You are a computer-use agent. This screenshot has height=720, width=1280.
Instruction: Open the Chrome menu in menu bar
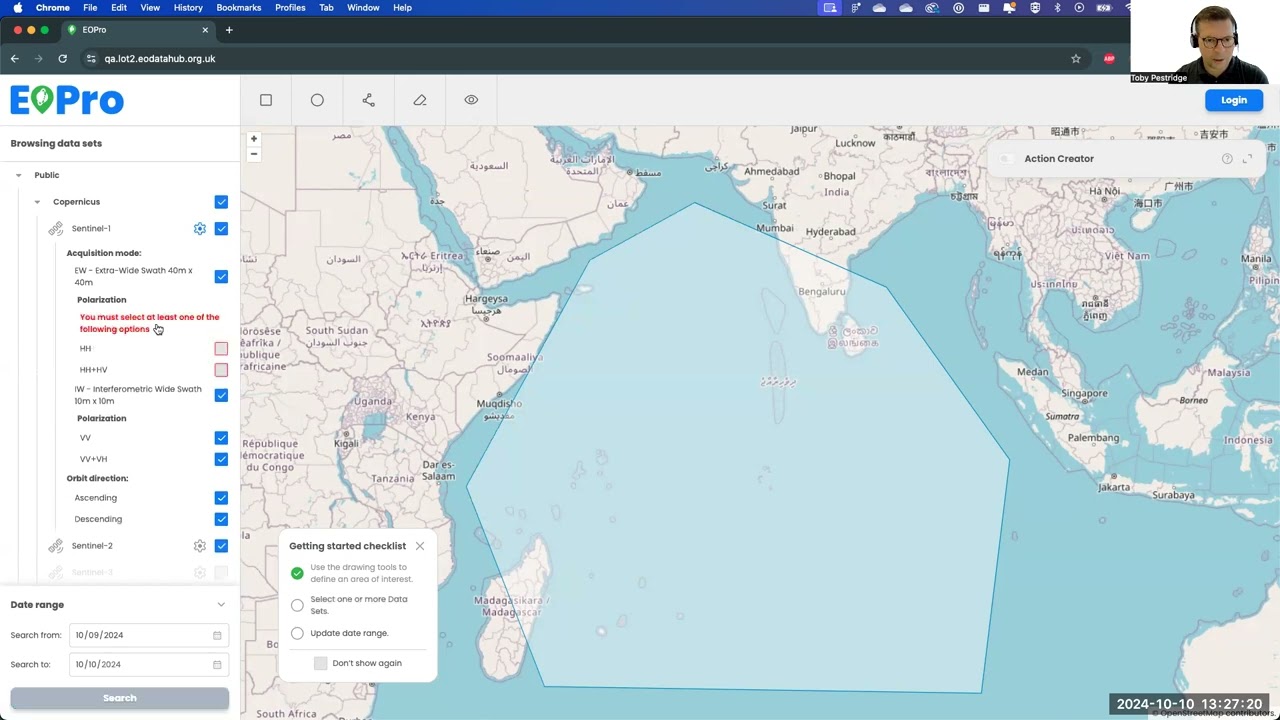[53, 8]
